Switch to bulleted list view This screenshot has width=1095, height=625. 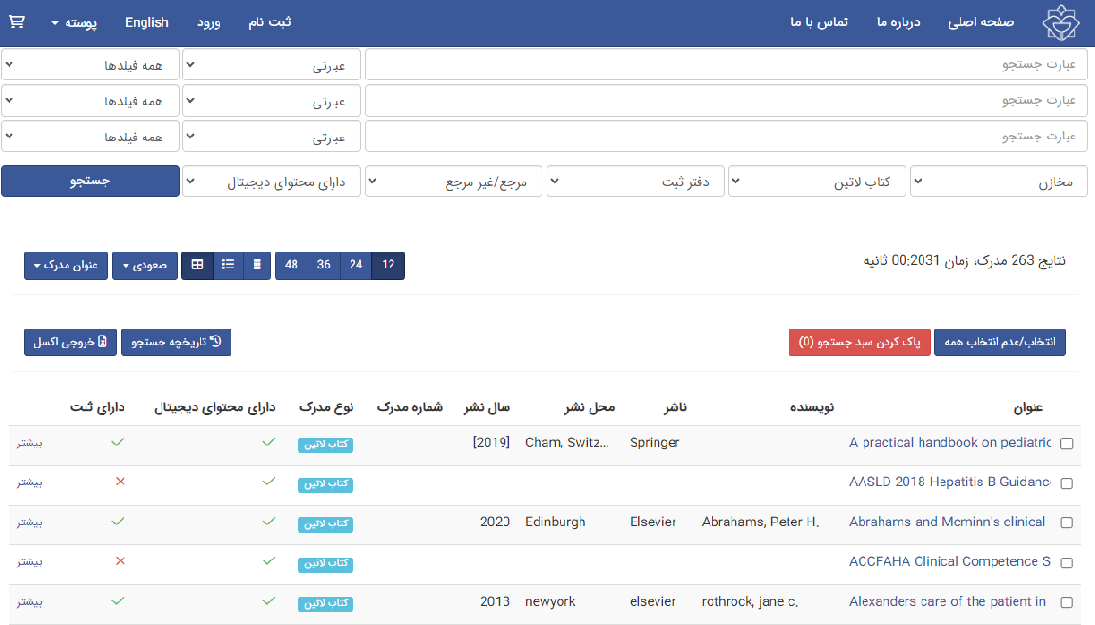pos(228,265)
